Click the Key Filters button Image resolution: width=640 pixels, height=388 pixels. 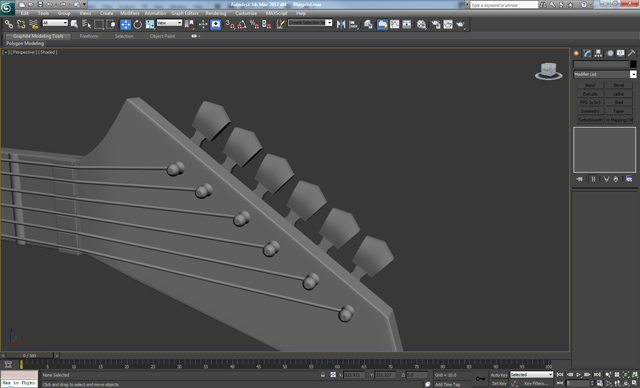(x=535, y=384)
